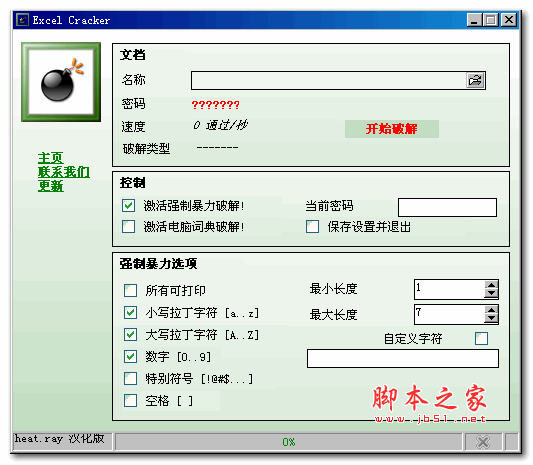Toggle 大写拉丁字符 [A..Z] checkbox

[x=131, y=335]
